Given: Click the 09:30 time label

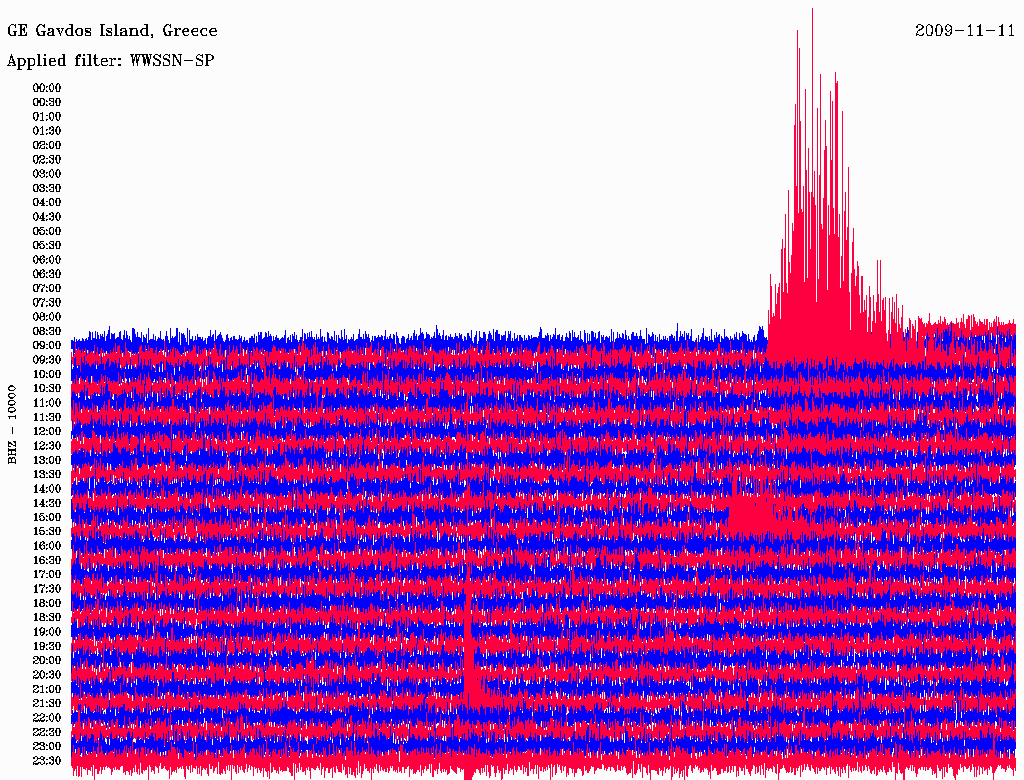Looking at the screenshot, I should [x=47, y=360].
